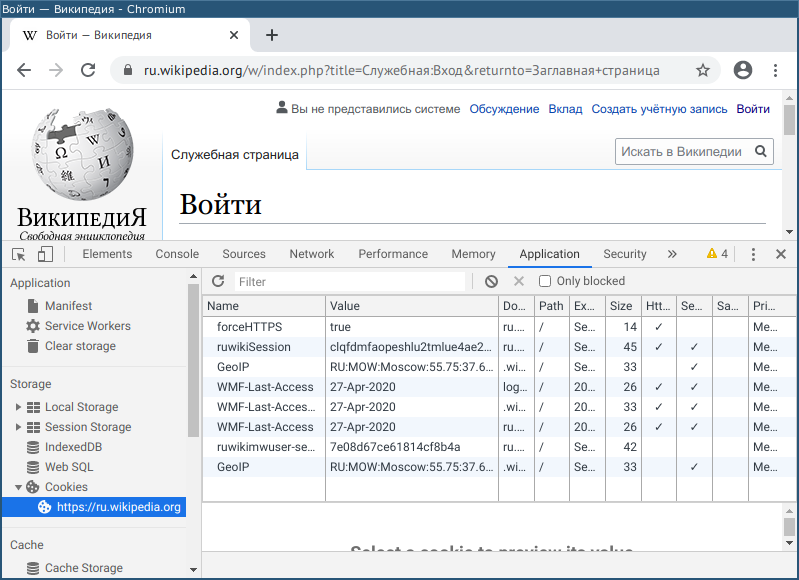
Task: Switch to the Security tab
Action: (x=625, y=254)
